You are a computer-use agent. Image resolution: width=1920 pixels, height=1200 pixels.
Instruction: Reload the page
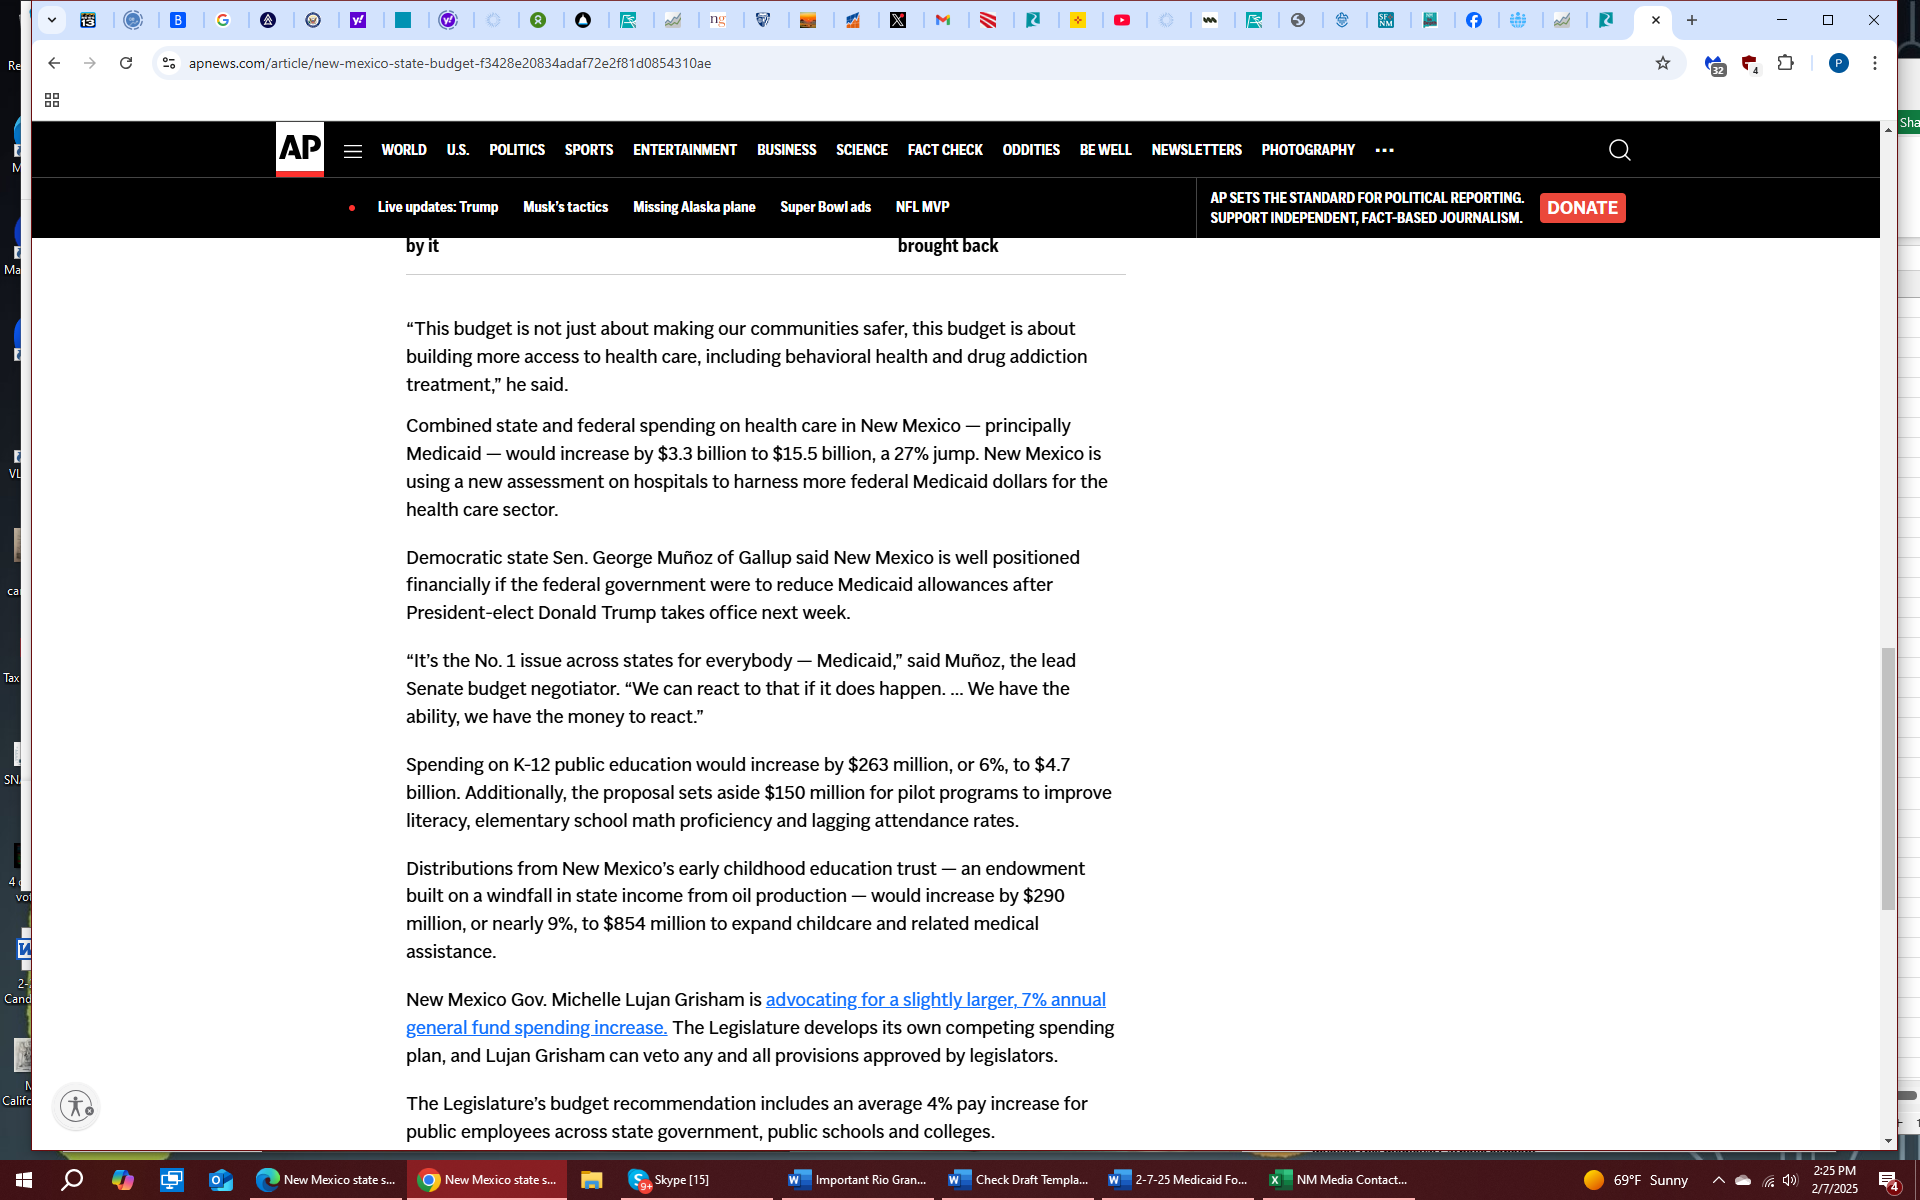(x=126, y=63)
